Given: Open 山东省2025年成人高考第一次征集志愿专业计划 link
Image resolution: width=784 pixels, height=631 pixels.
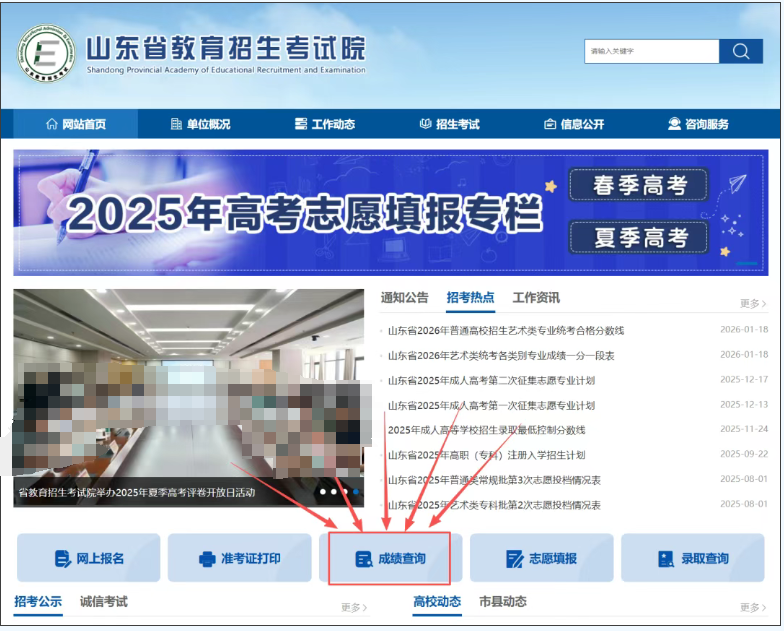Looking at the screenshot, I should [x=491, y=406].
